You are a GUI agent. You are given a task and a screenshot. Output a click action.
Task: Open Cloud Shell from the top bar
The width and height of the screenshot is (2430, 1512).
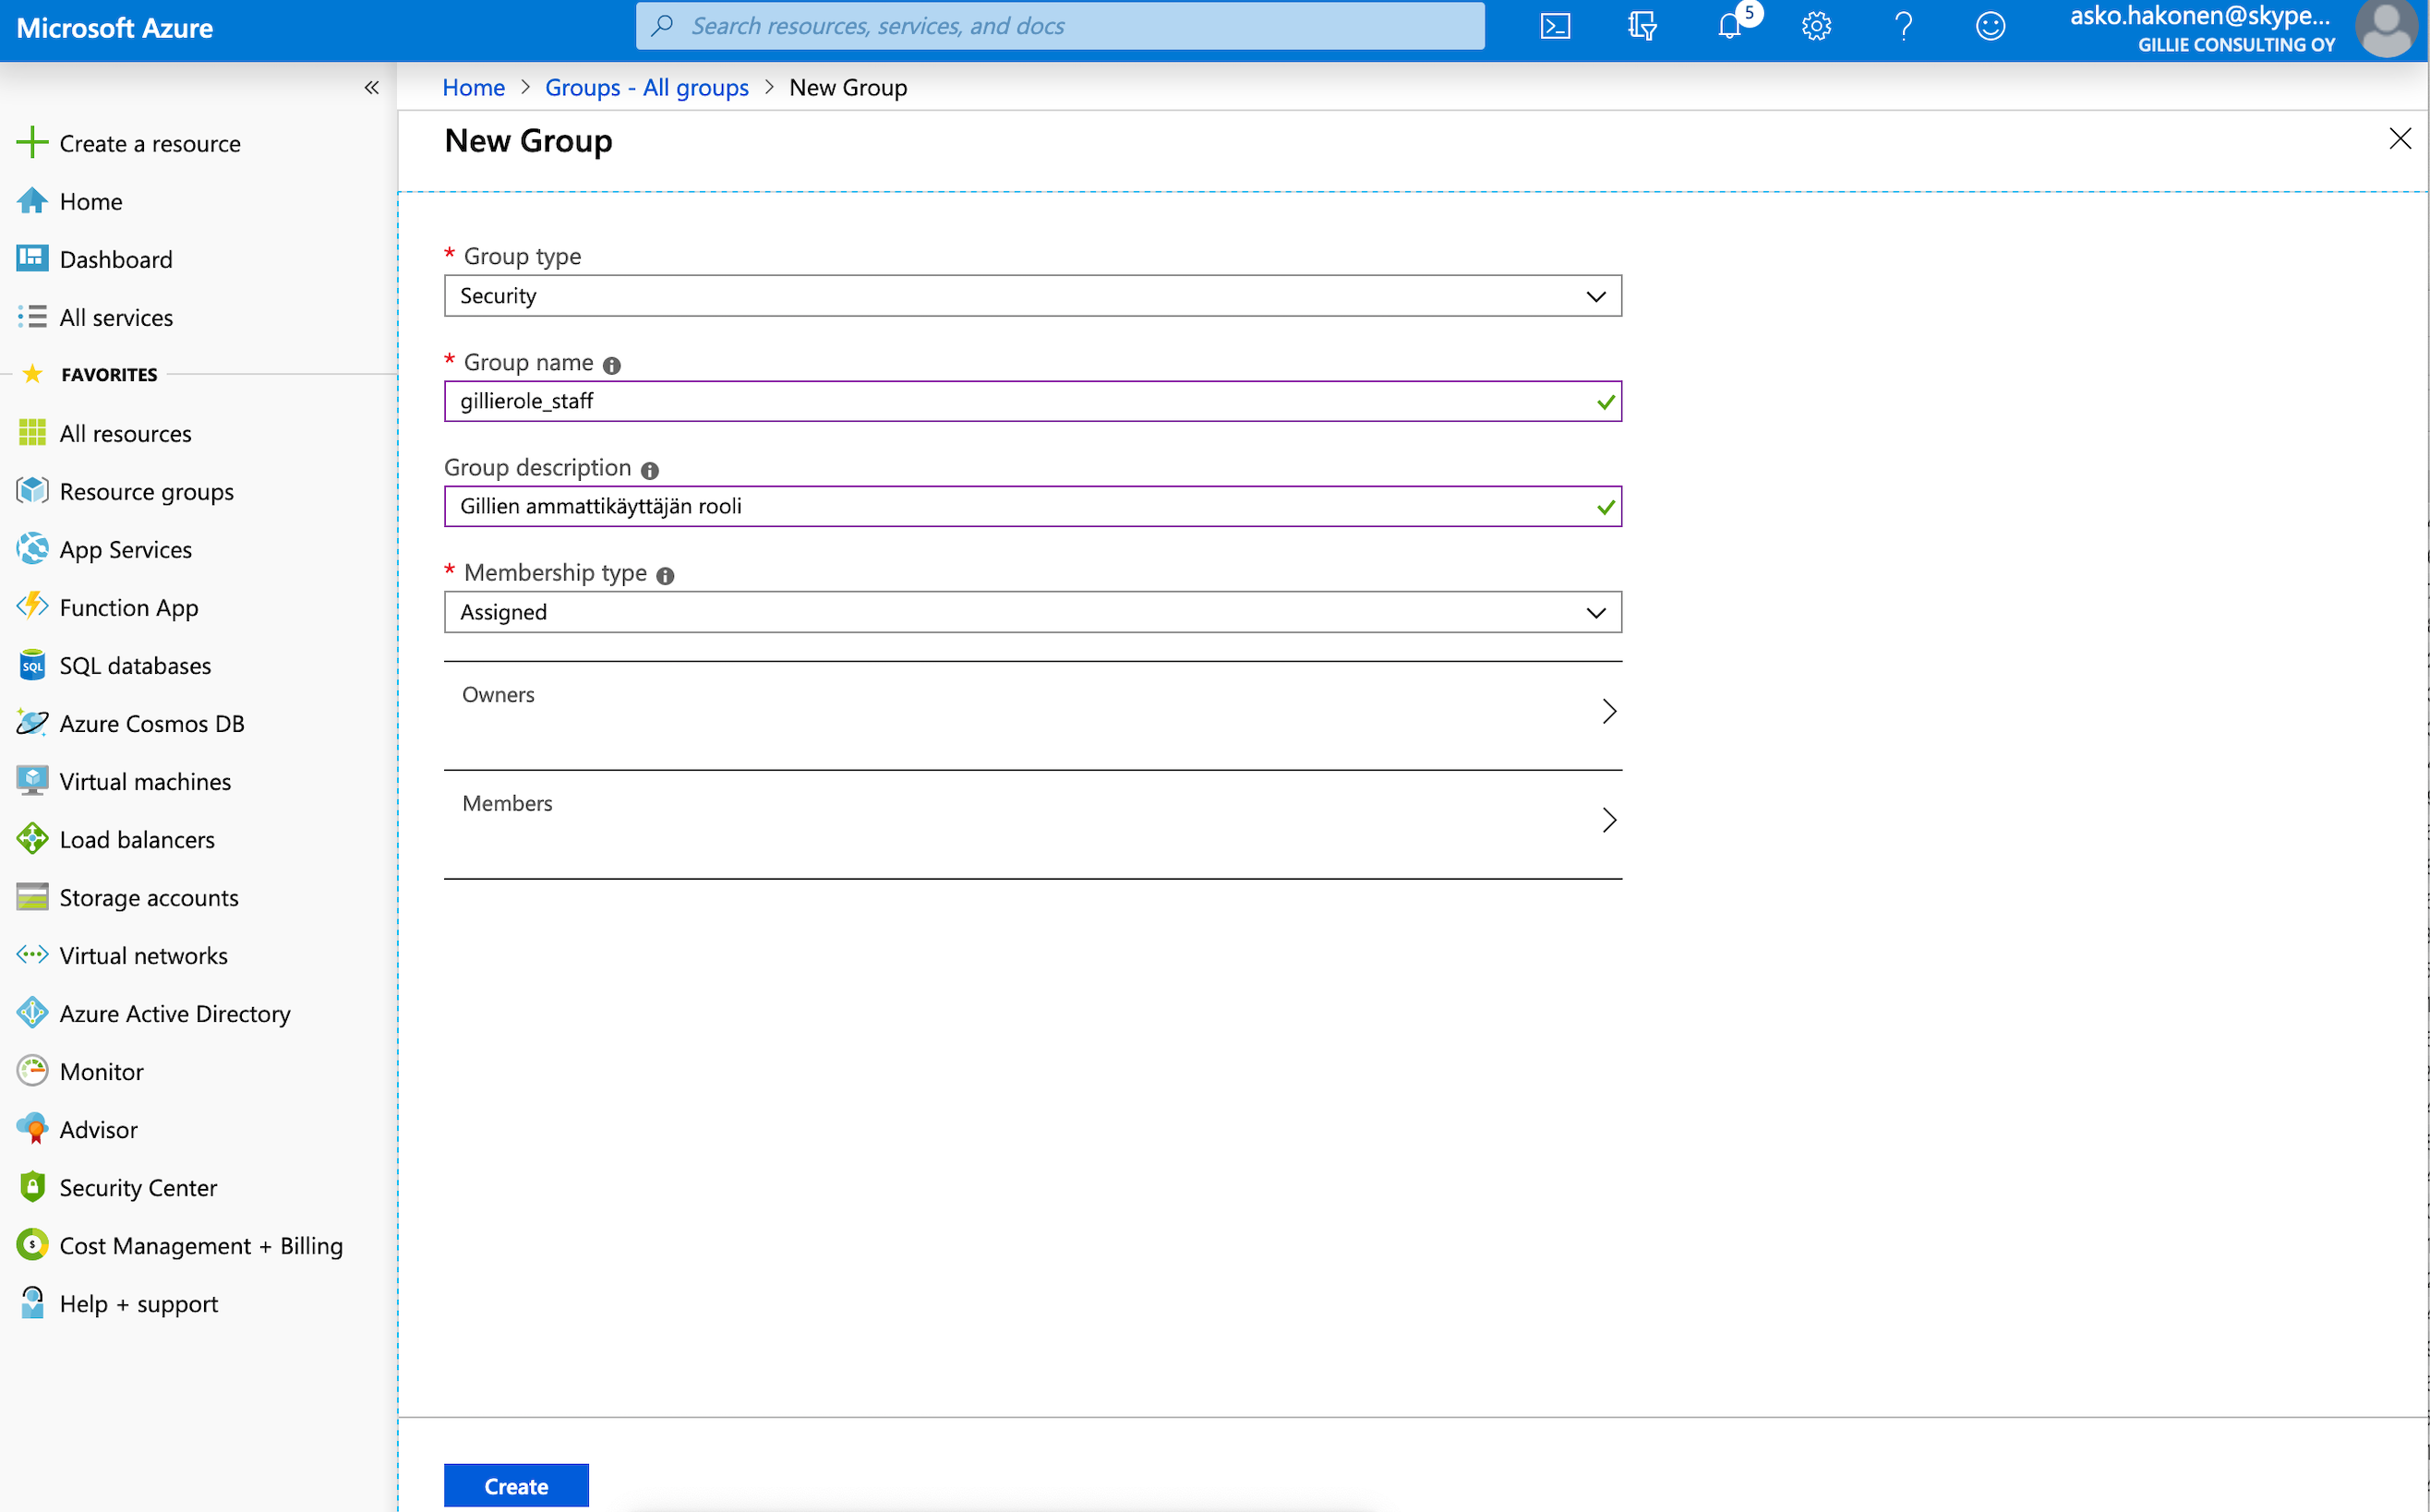tap(1555, 26)
